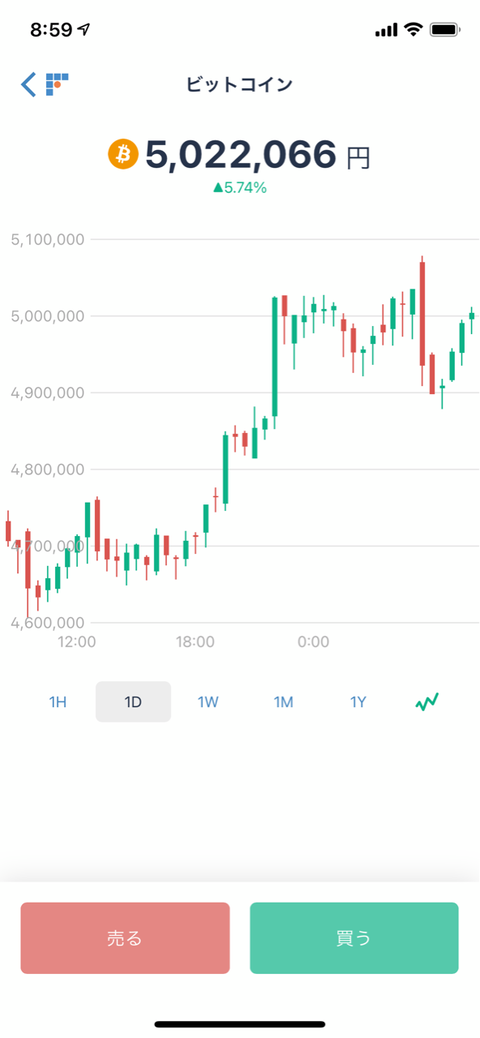Tap the cellular signal bars icon

tap(386, 30)
